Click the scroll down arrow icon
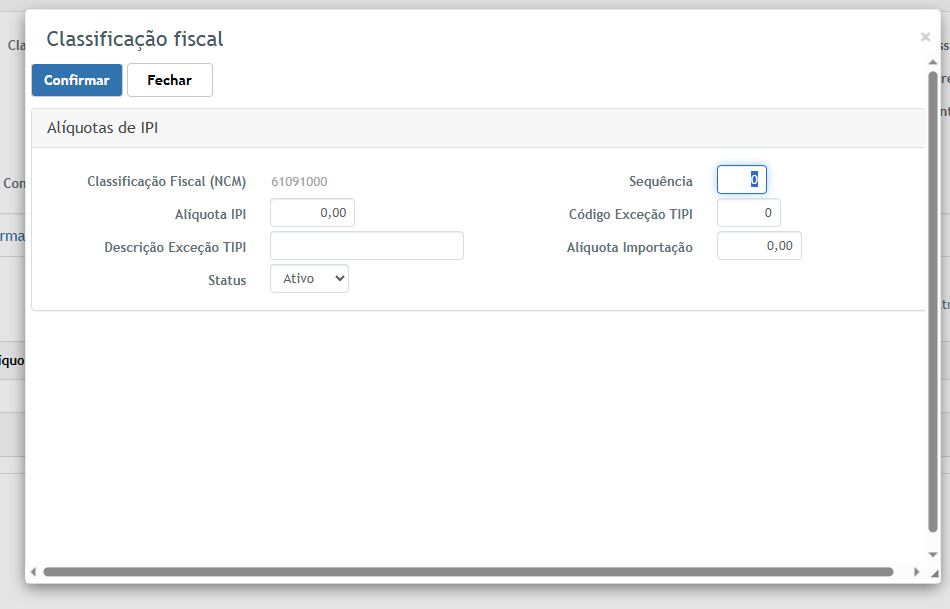Image resolution: width=950 pixels, height=609 pixels. [x=933, y=554]
